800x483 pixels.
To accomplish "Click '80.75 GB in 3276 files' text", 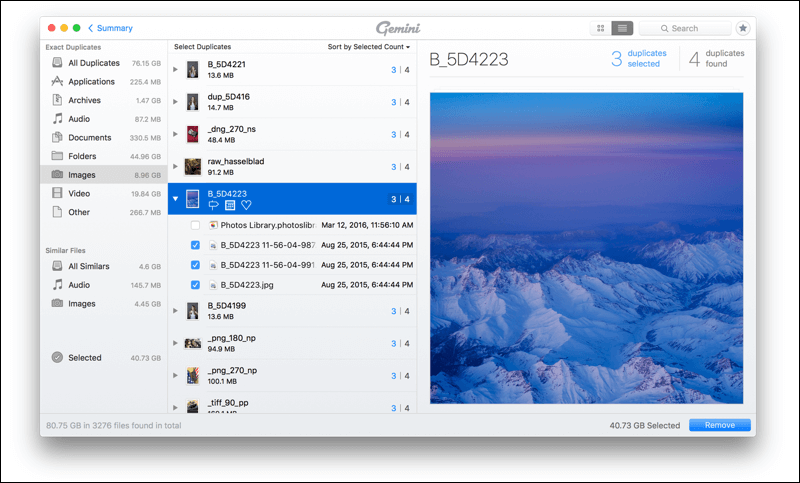I will point(113,425).
